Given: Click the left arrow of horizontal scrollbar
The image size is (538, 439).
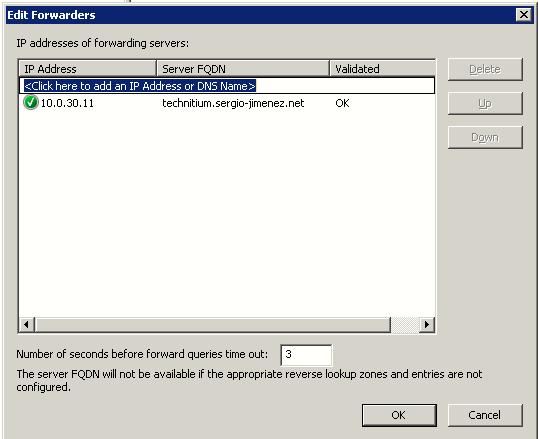Looking at the screenshot, I should coord(26,324).
